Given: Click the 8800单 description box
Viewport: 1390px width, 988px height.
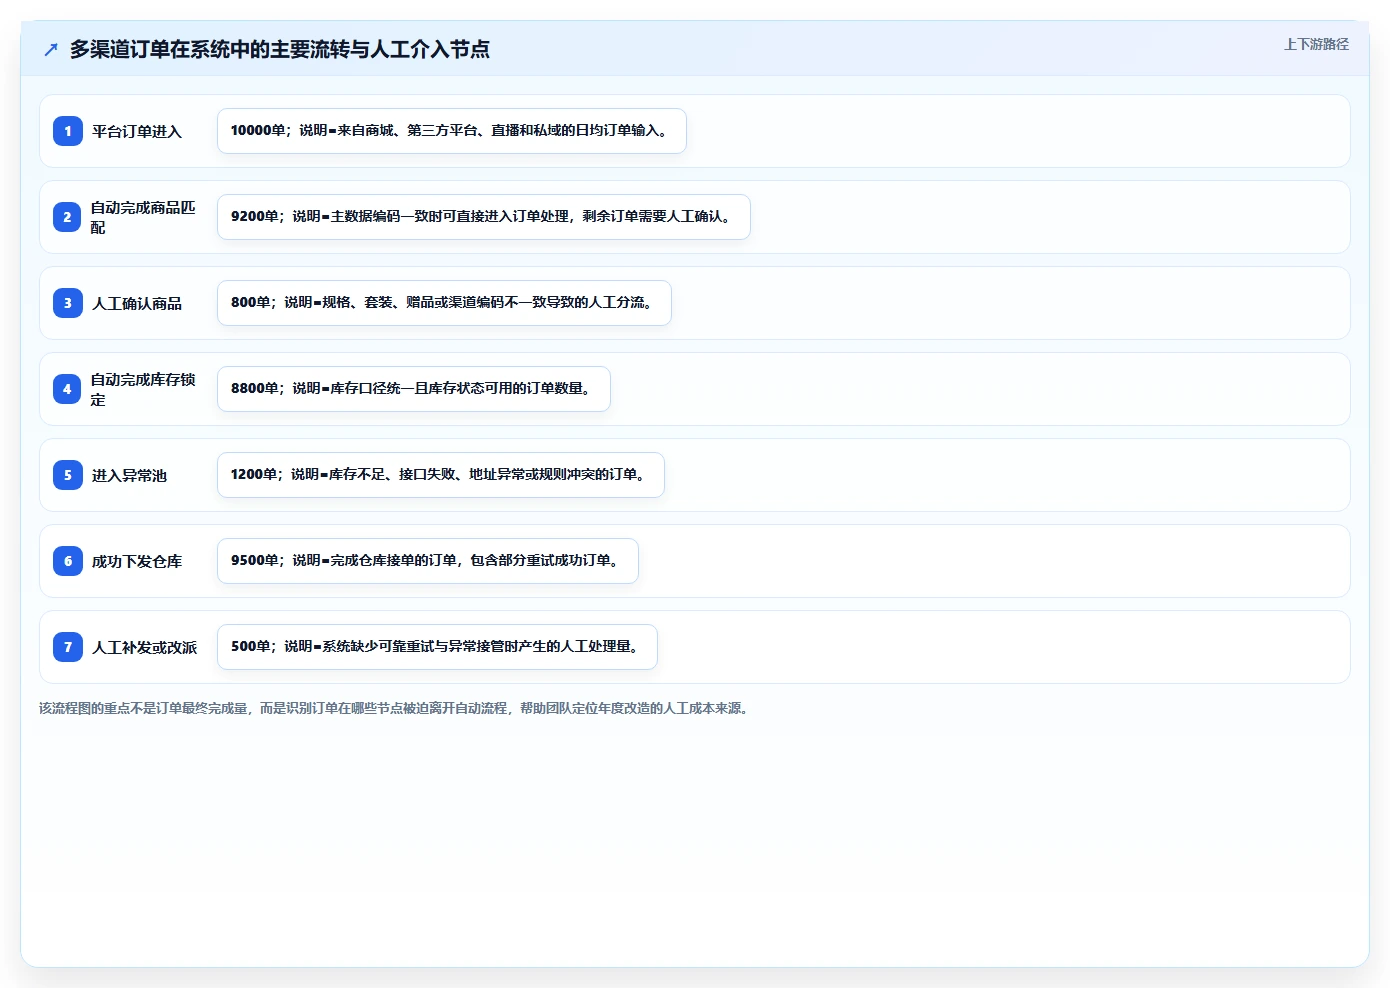Looking at the screenshot, I should pyautogui.click(x=414, y=389).
